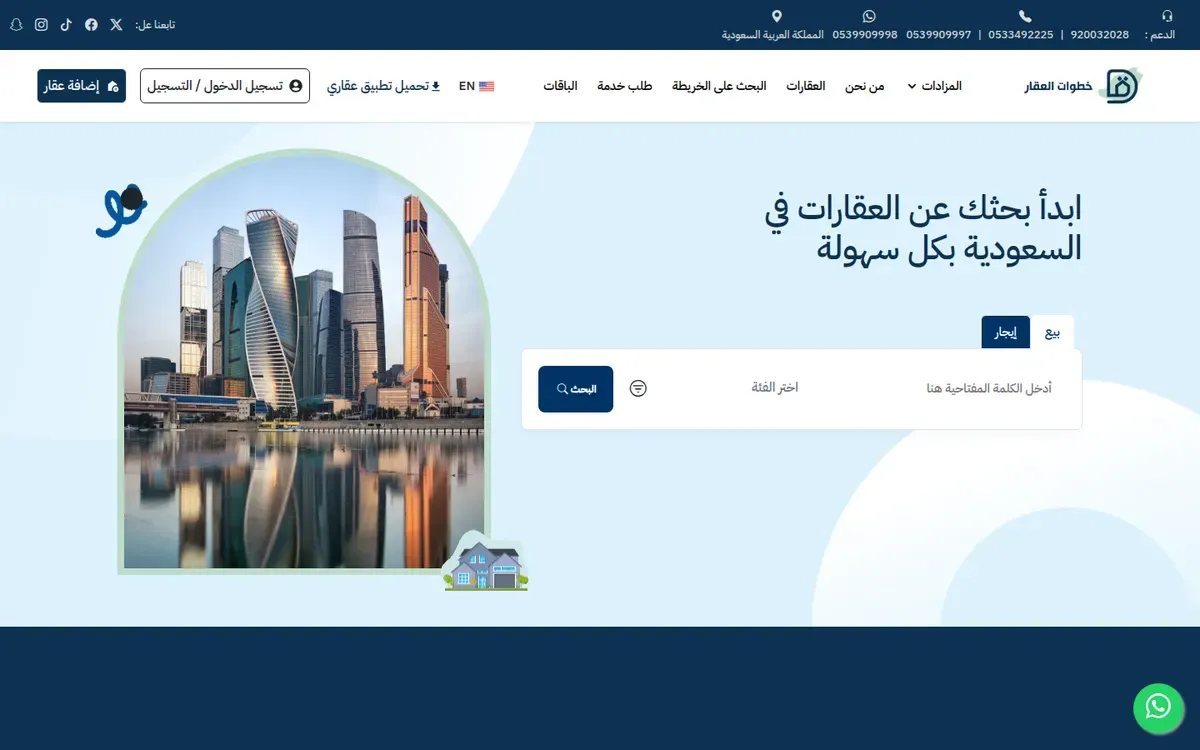This screenshot has height=750, width=1200.
Task: Click the إضافة عقار button
Action: (x=81, y=86)
